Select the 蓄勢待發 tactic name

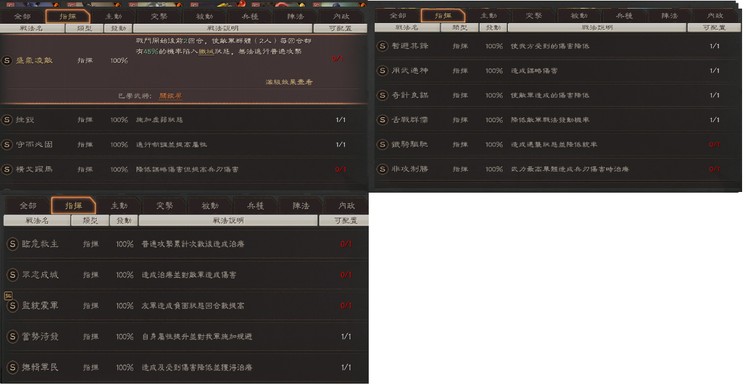[x=40, y=337]
